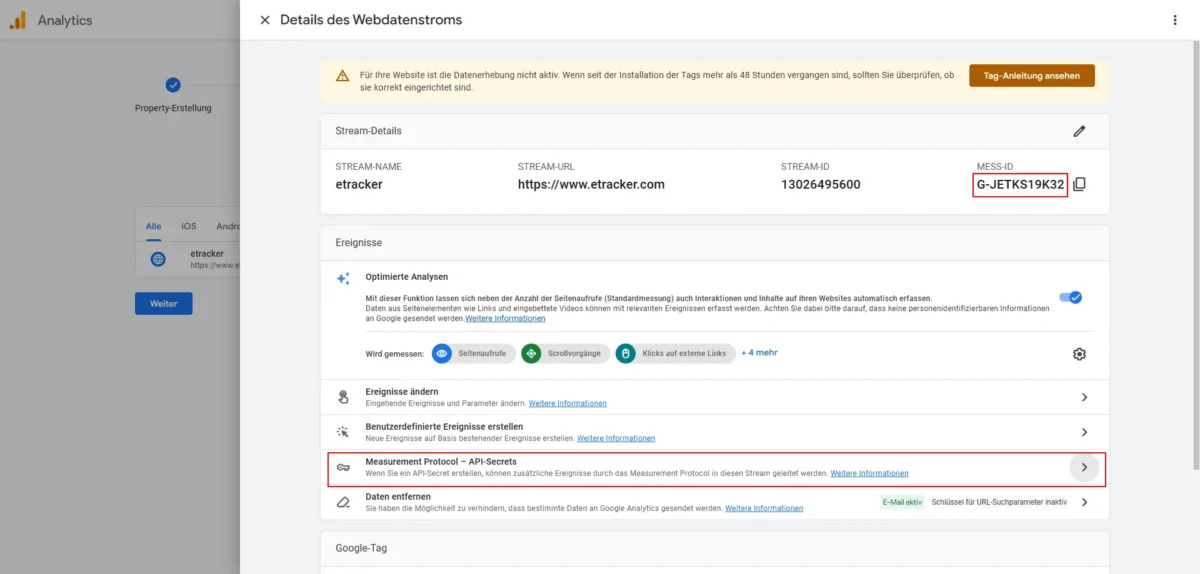Screen dimensions: 1200x574
Task: Click Ereignisse ändern hand icon
Action: tap(343, 397)
